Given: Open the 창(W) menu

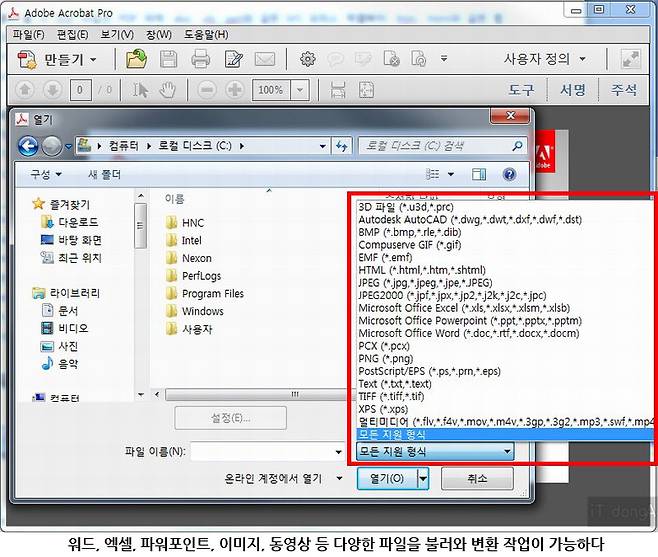Looking at the screenshot, I should coord(159,34).
